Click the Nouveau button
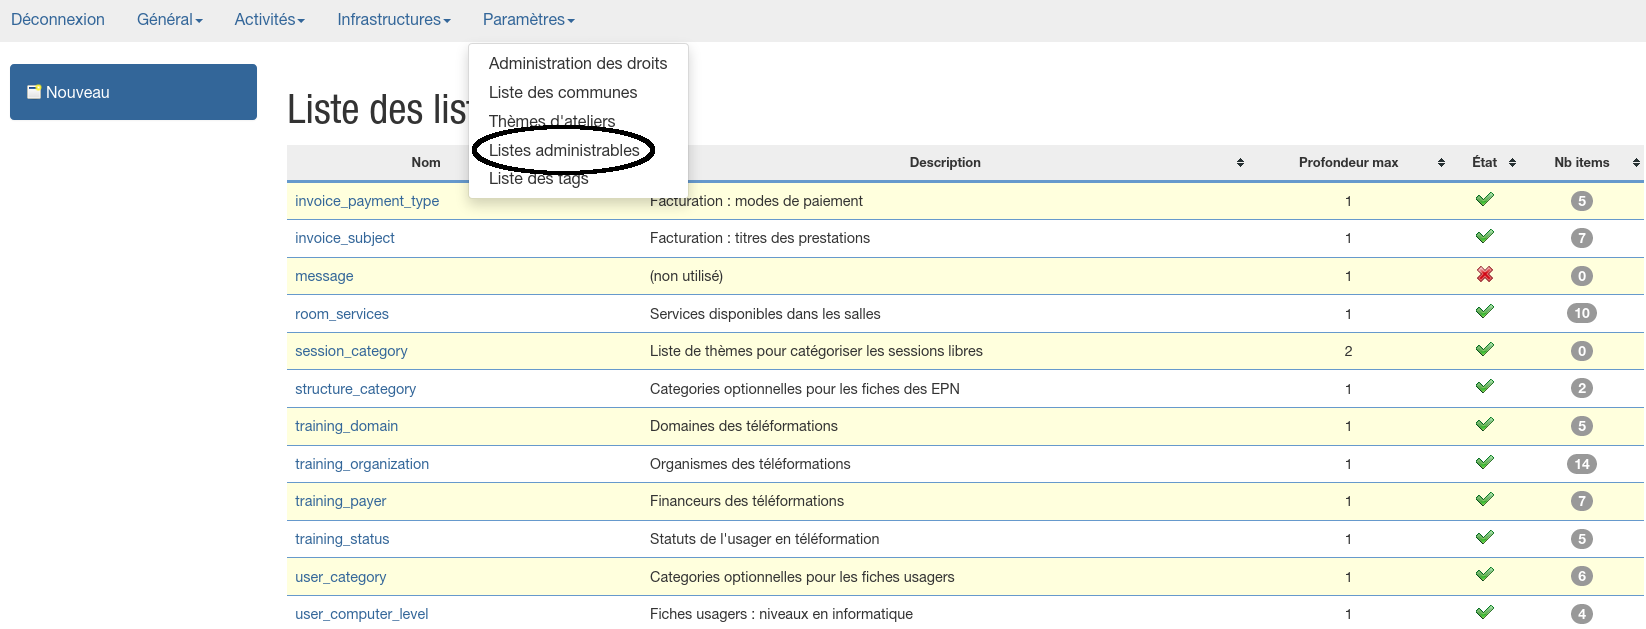The width and height of the screenshot is (1646, 629). [x=133, y=92]
